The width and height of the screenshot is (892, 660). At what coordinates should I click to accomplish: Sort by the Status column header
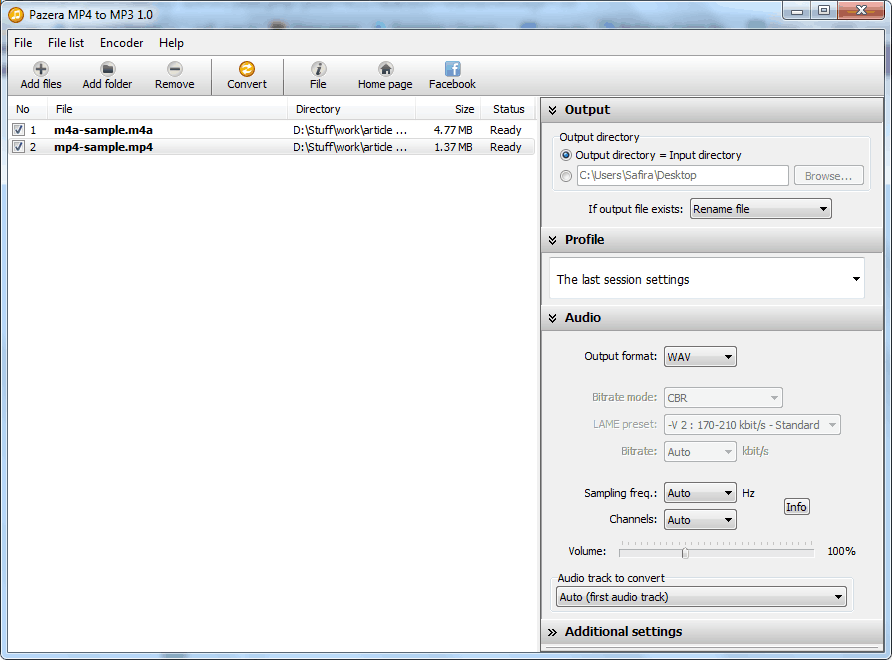509,109
